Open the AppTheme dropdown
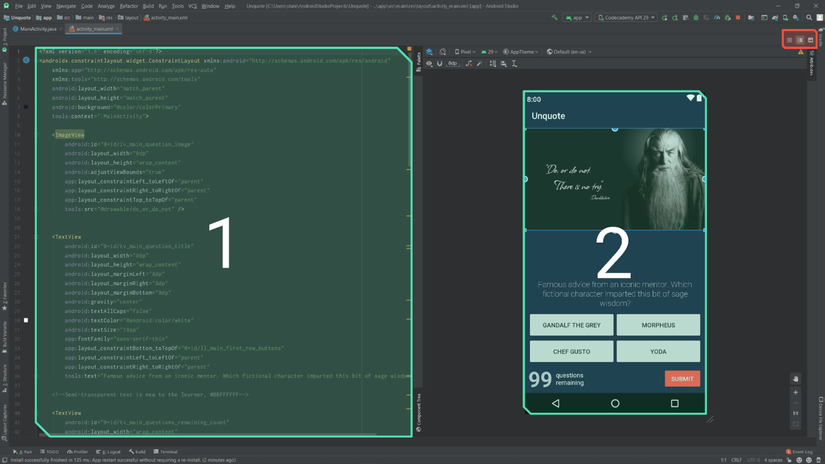 (521, 52)
